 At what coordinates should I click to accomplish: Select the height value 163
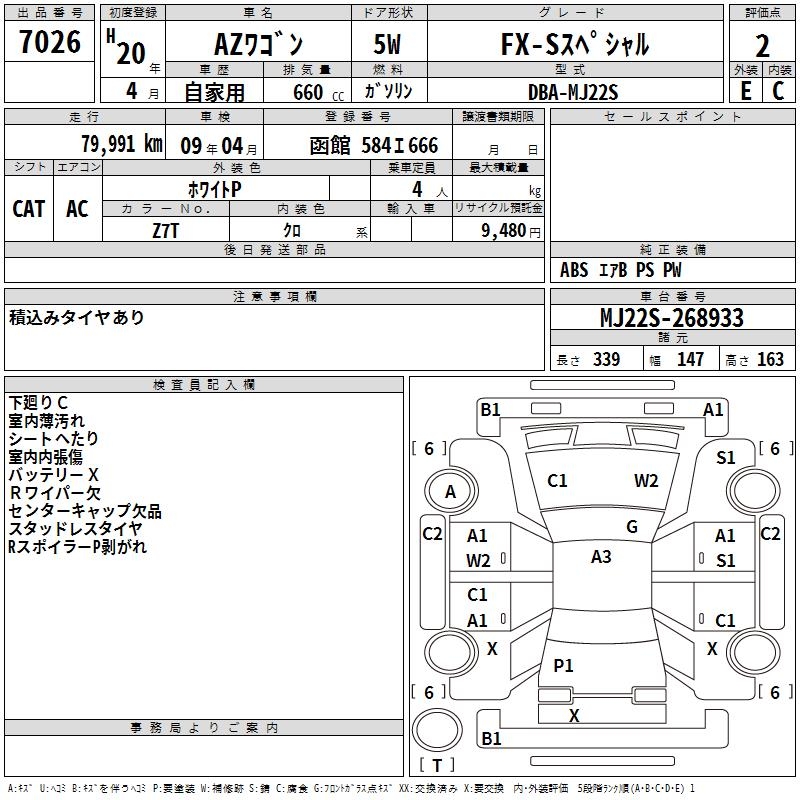click(770, 359)
